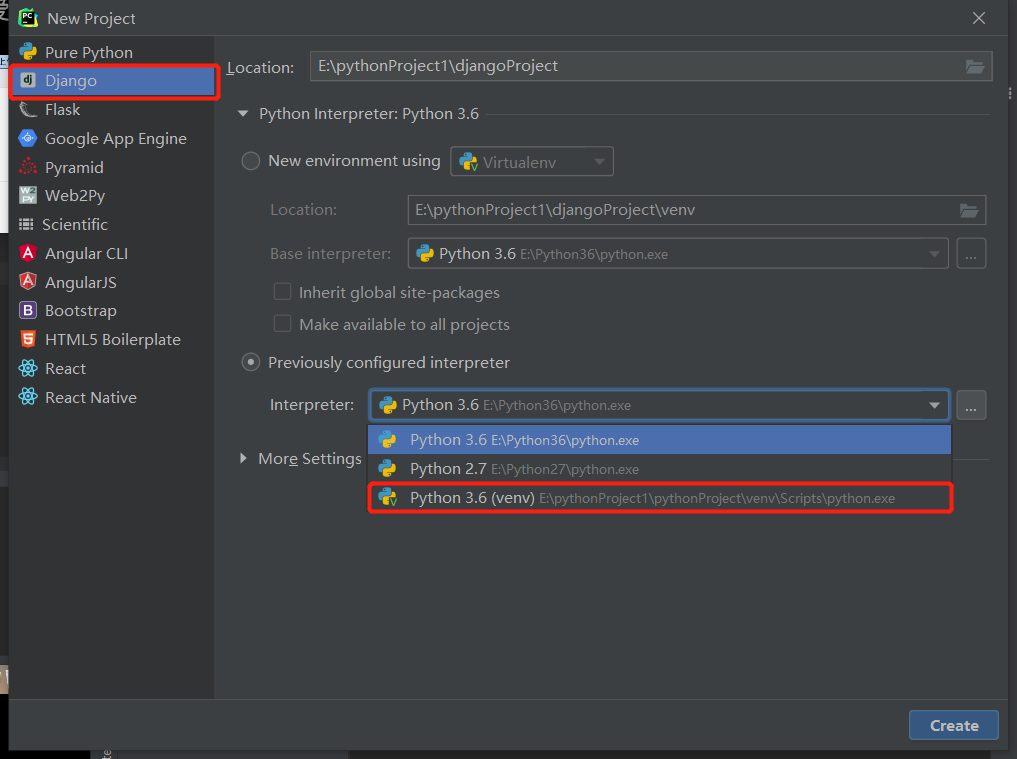
Task: Collapse the Interpreter dropdown list arrow
Action: pyautogui.click(x=934, y=405)
